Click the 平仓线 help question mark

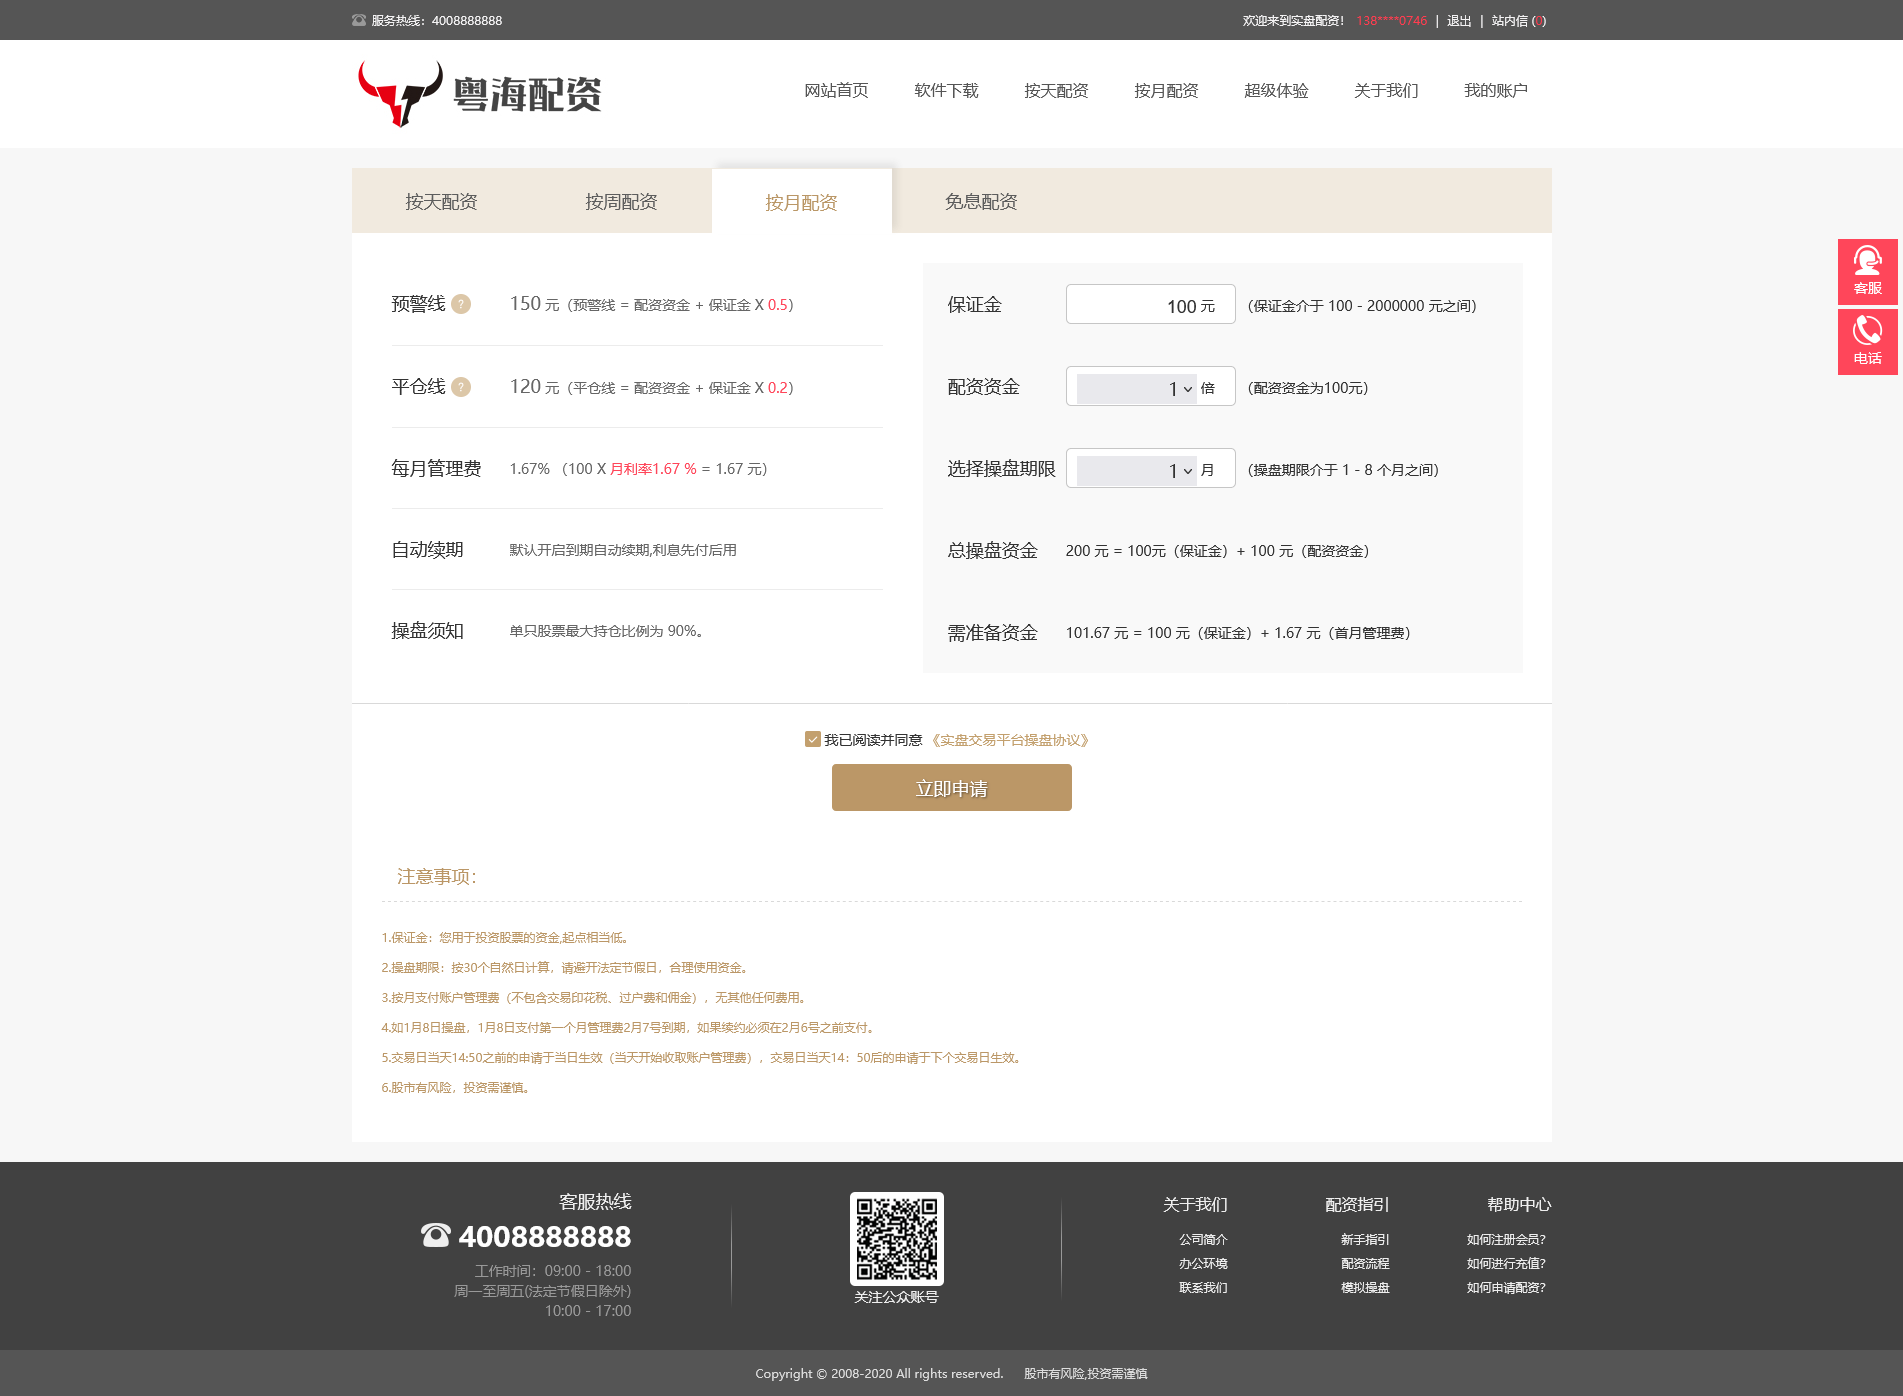[x=461, y=387]
